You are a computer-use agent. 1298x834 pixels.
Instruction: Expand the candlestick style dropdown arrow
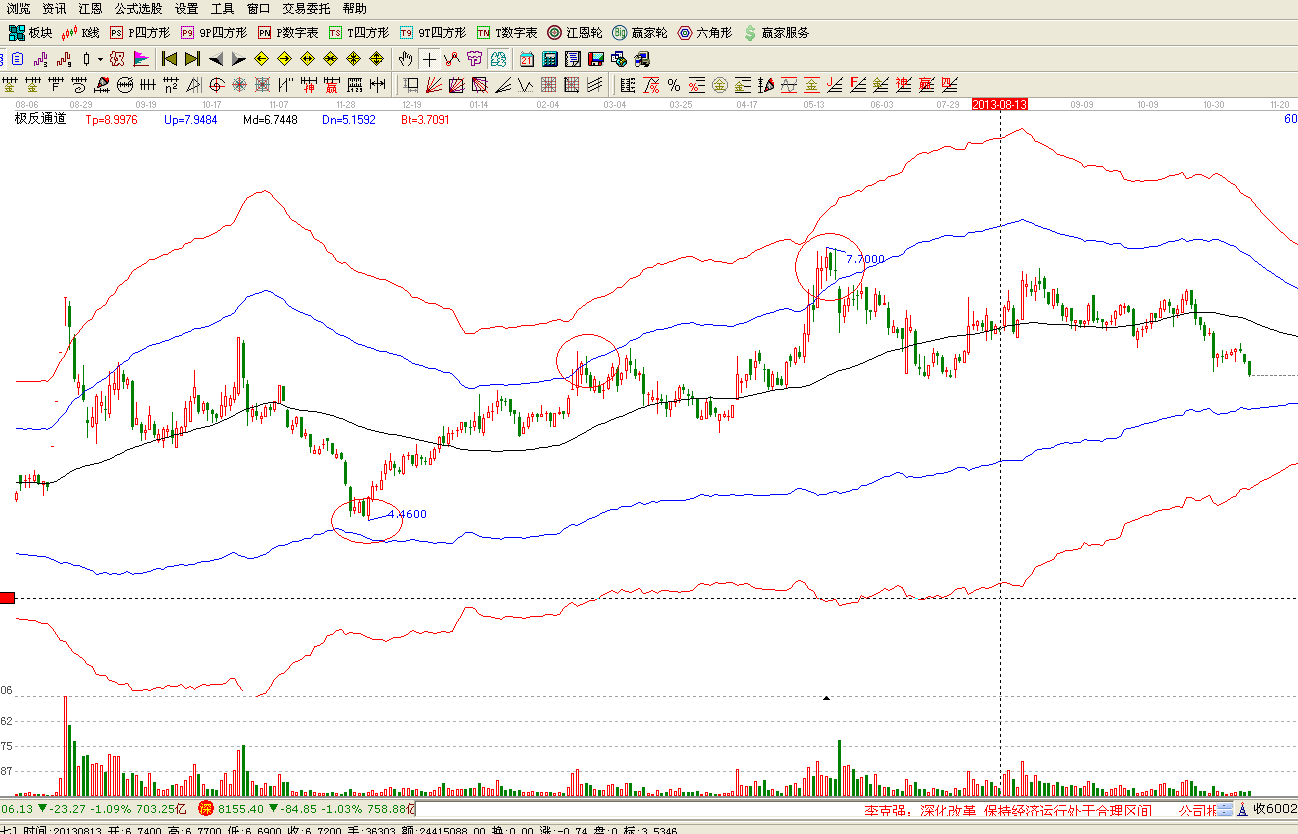[100, 59]
